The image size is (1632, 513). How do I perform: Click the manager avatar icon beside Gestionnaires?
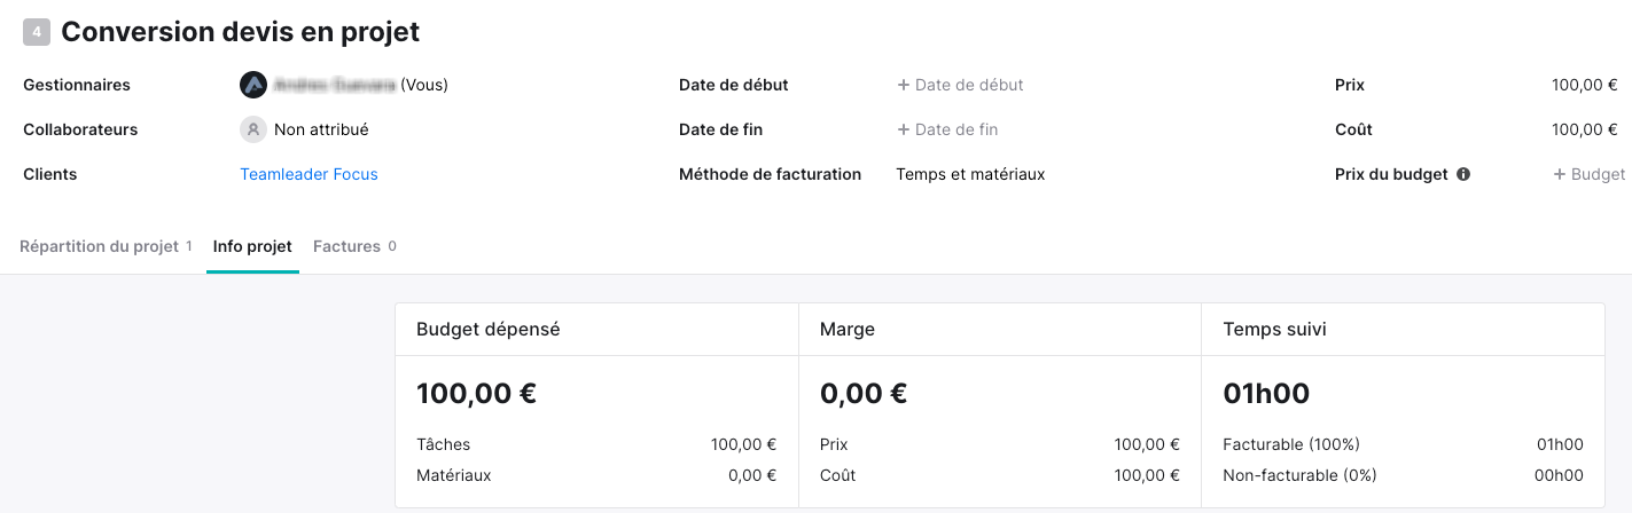(x=253, y=85)
